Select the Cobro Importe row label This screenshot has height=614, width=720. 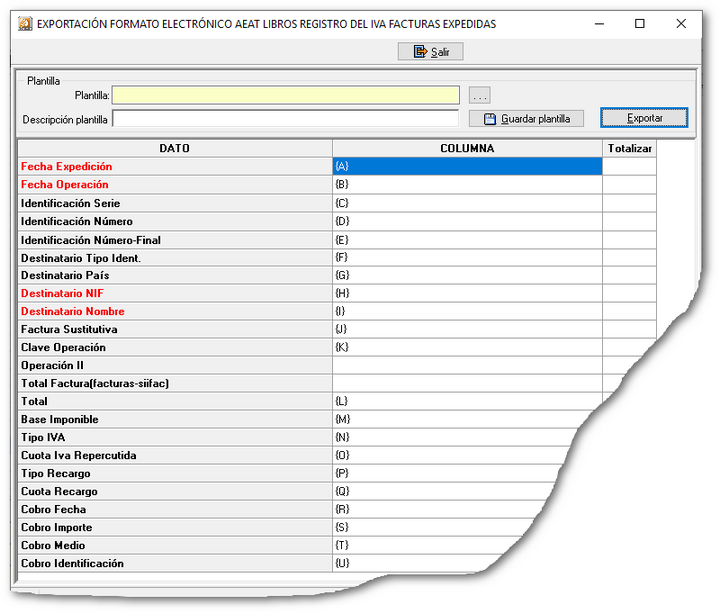(175, 527)
